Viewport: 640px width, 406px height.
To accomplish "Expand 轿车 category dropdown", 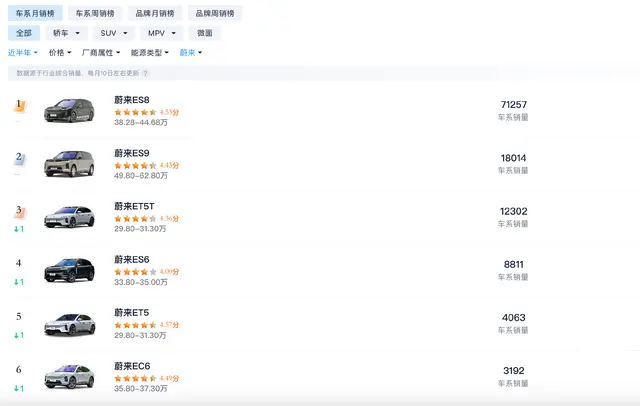I will [66, 33].
